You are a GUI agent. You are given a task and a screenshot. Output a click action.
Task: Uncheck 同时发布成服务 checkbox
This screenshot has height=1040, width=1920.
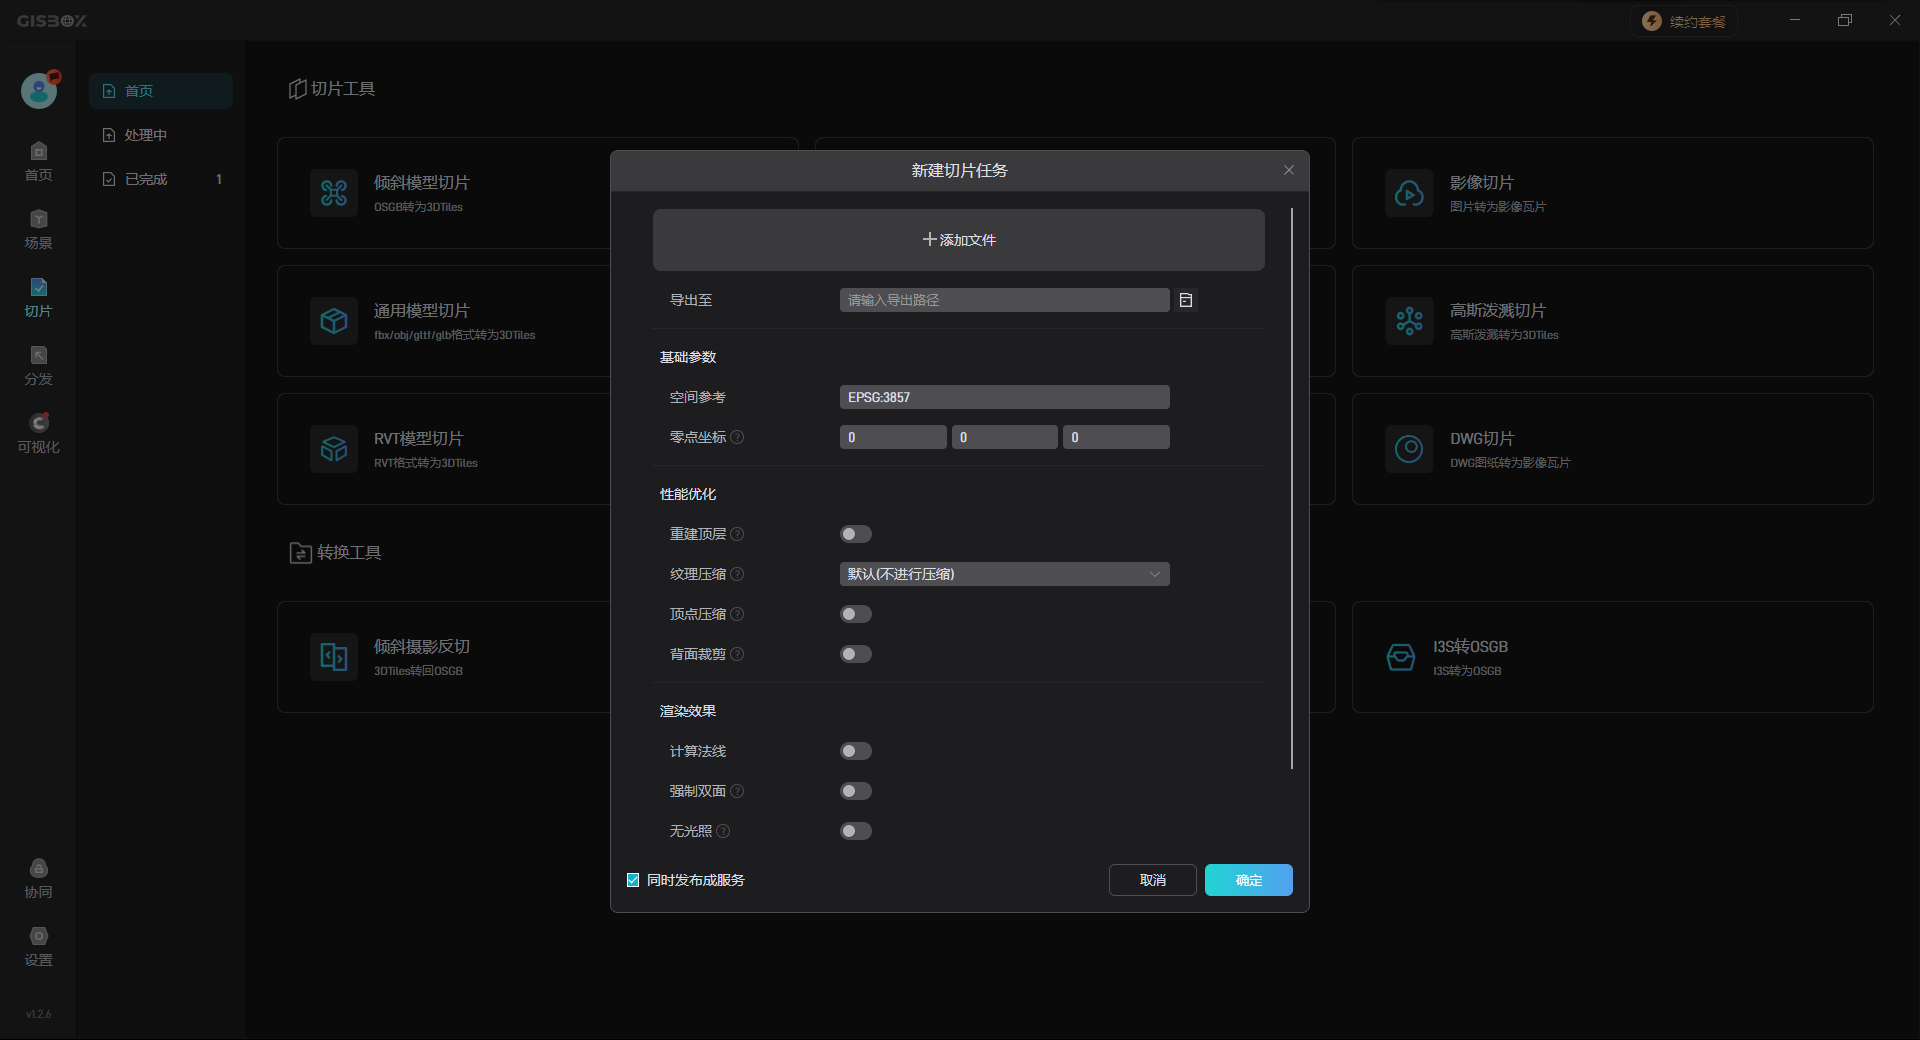pyautogui.click(x=633, y=880)
